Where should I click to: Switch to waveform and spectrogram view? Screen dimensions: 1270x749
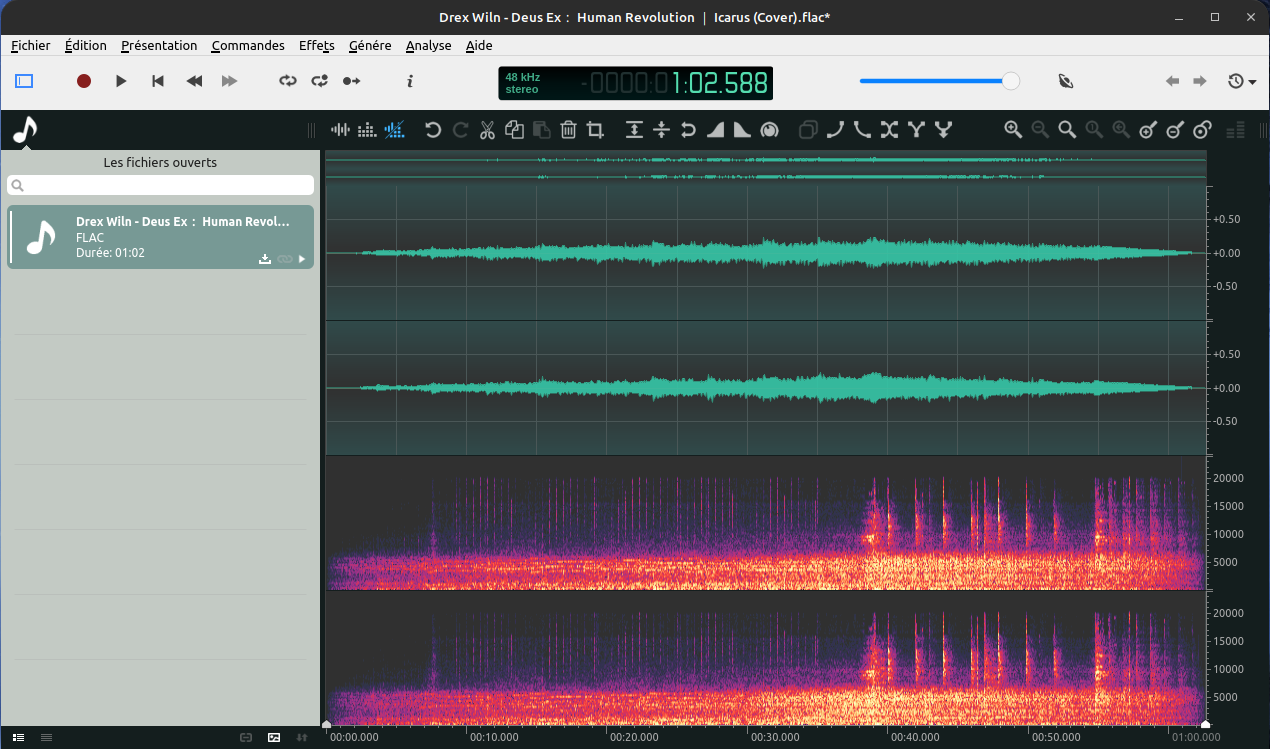(395, 129)
